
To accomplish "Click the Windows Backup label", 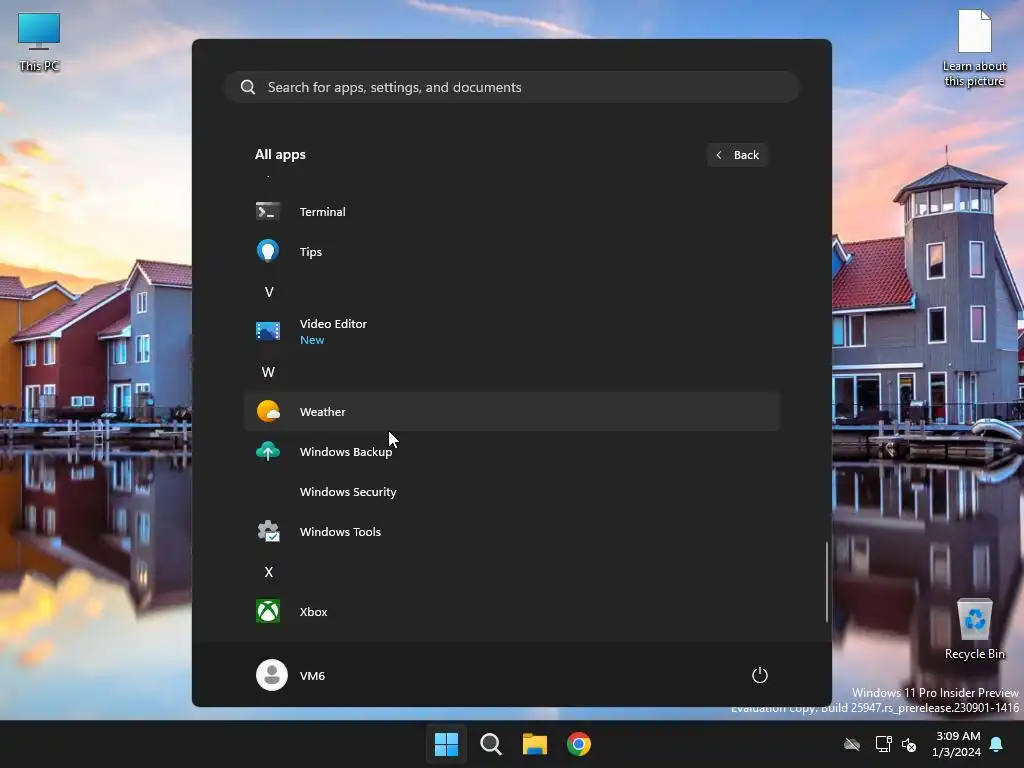I will click(345, 452).
